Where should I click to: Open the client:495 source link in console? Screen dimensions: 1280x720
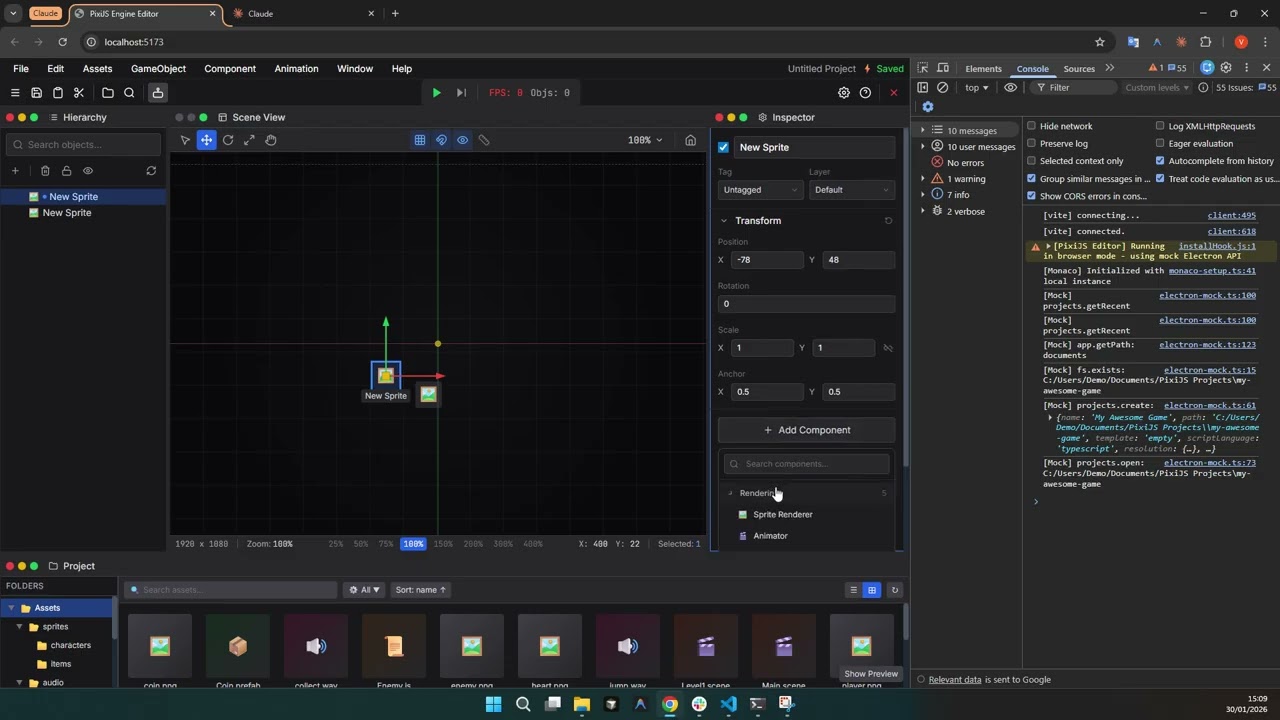[x=1231, y=215]
